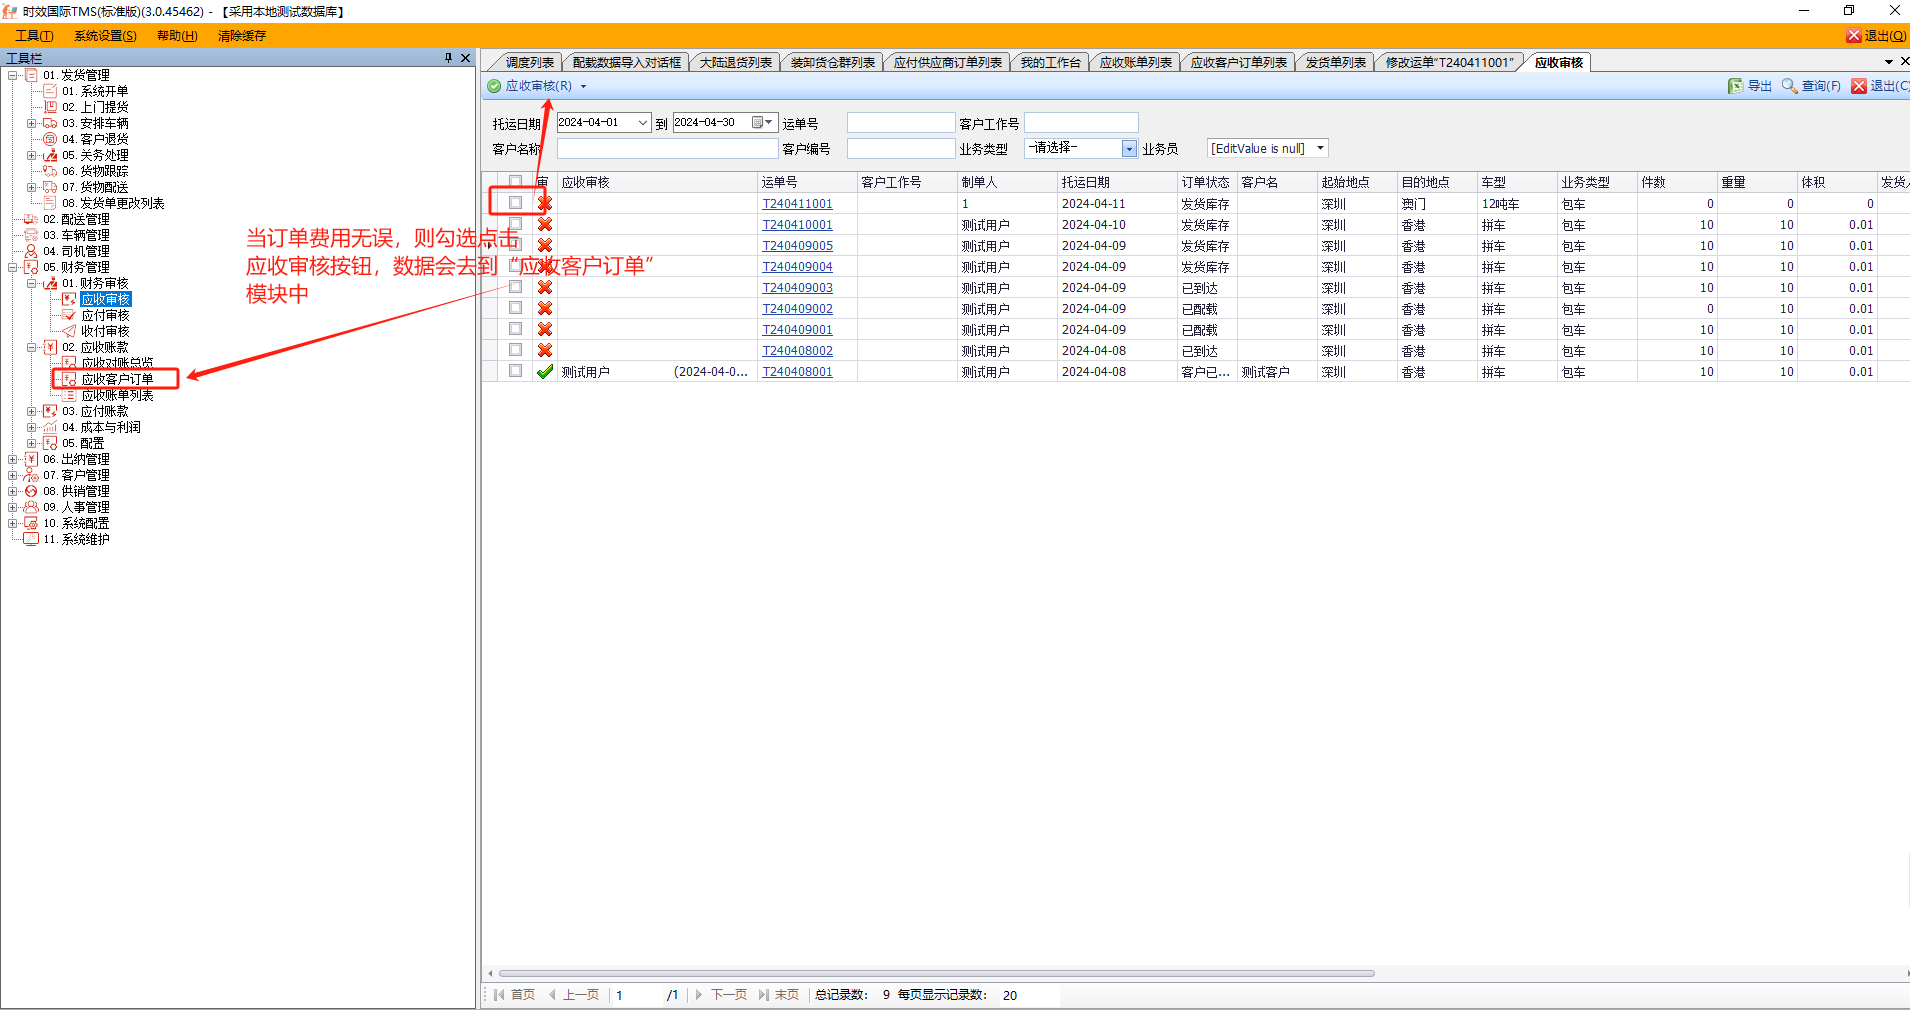Open the 业务员 EditValue dropdown
This screenshot has width=1910, height=1010.
click(1320, 149)
